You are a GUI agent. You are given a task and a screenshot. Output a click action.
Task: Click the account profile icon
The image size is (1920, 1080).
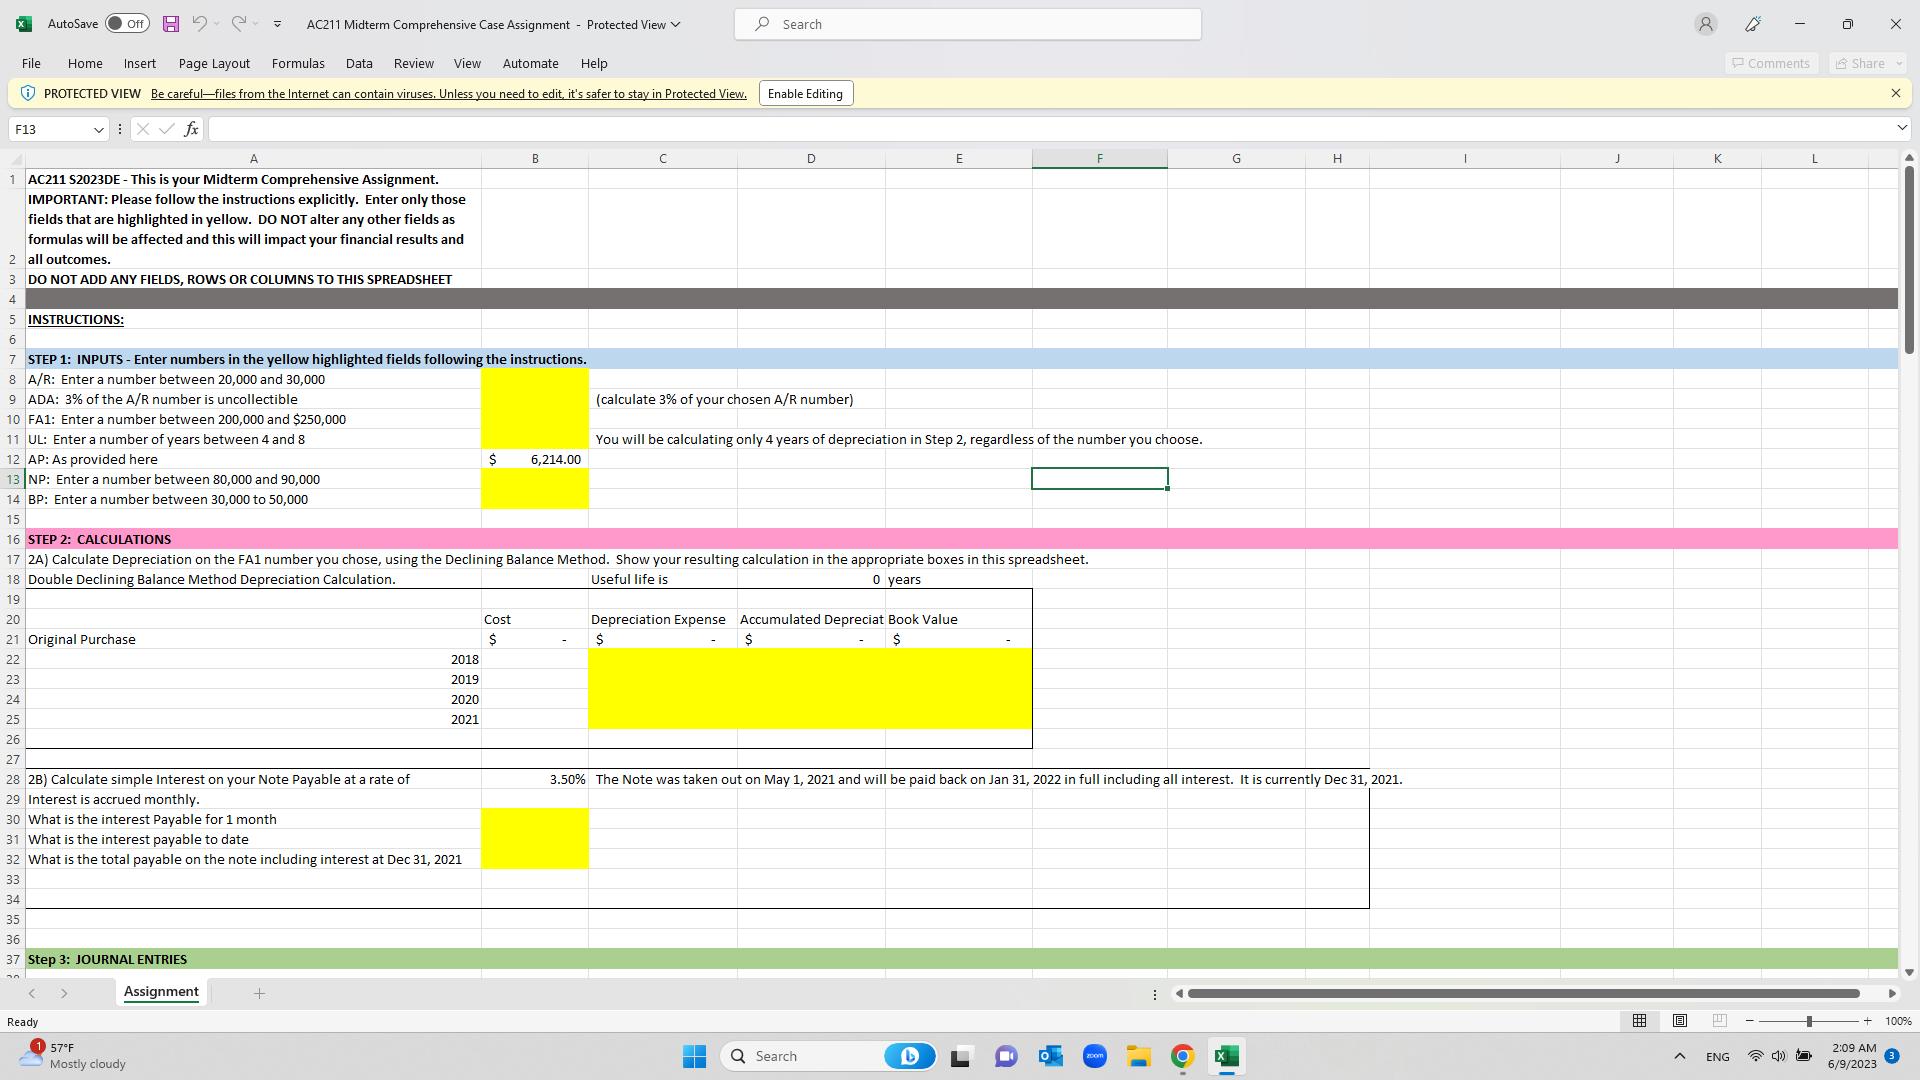pyautogui.click(x=1706, y=24)
